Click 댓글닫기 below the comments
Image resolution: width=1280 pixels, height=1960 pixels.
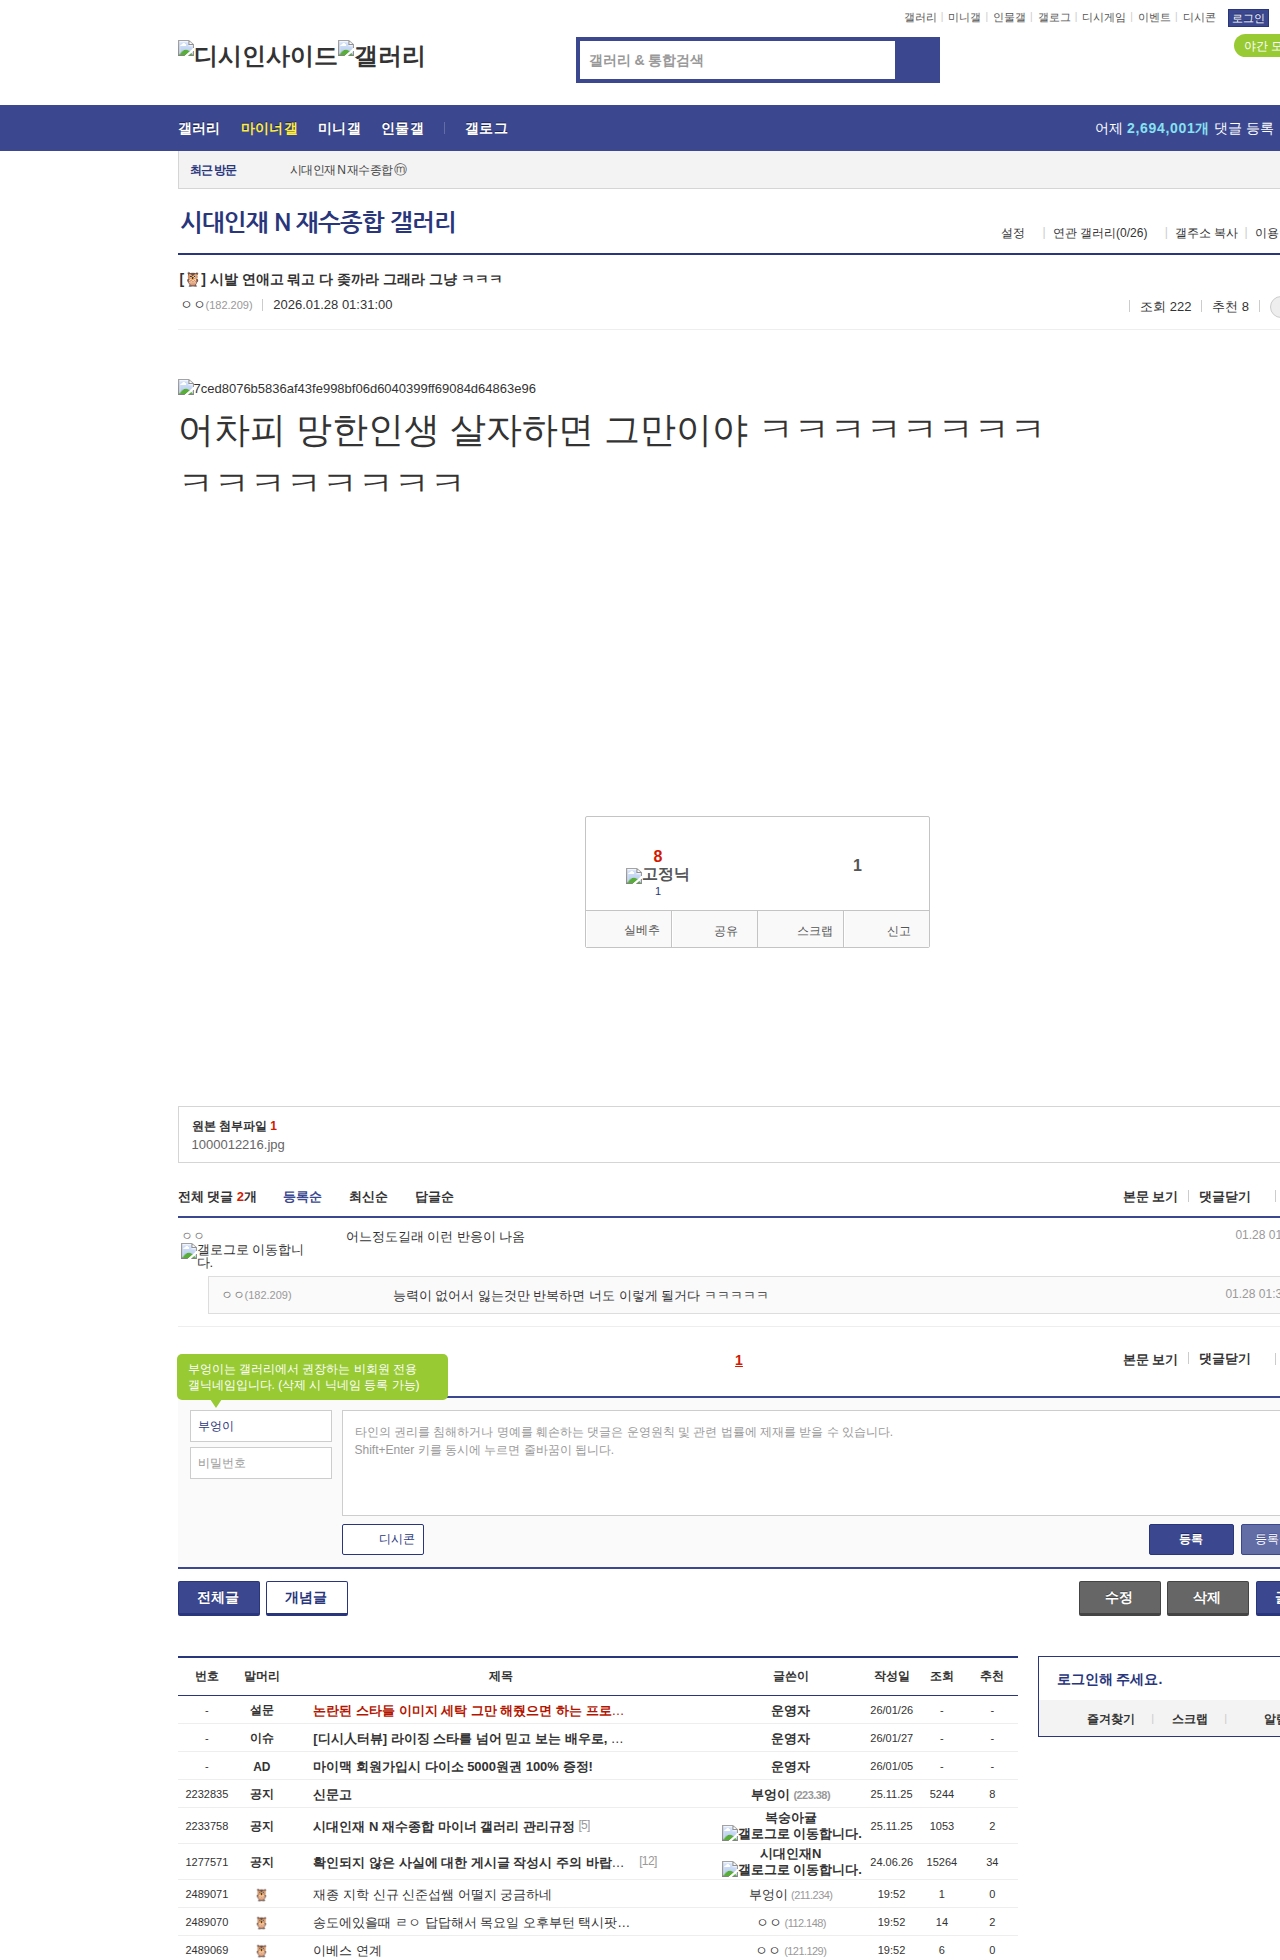[x=1225, y=1360]
